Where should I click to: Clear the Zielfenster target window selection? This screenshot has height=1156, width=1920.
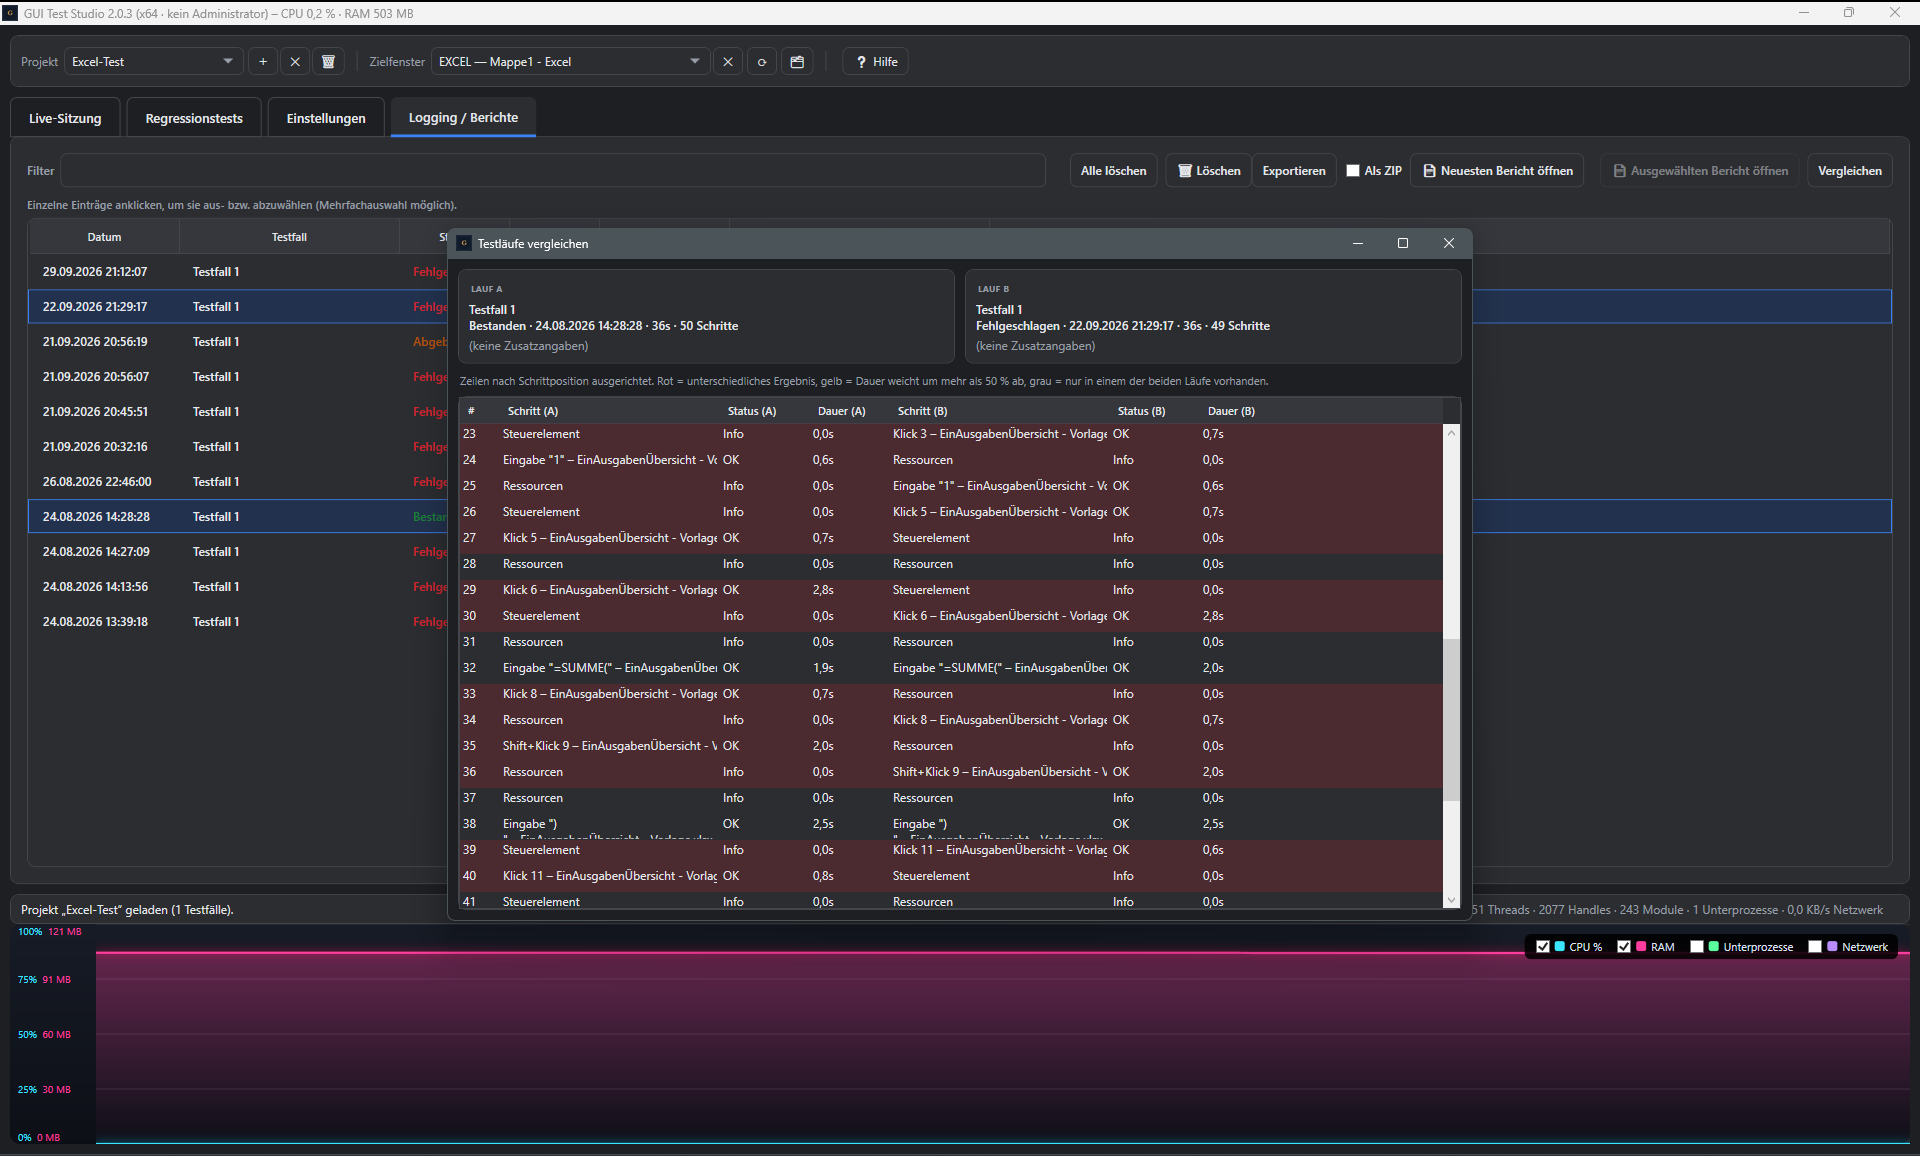pos(728,62)
